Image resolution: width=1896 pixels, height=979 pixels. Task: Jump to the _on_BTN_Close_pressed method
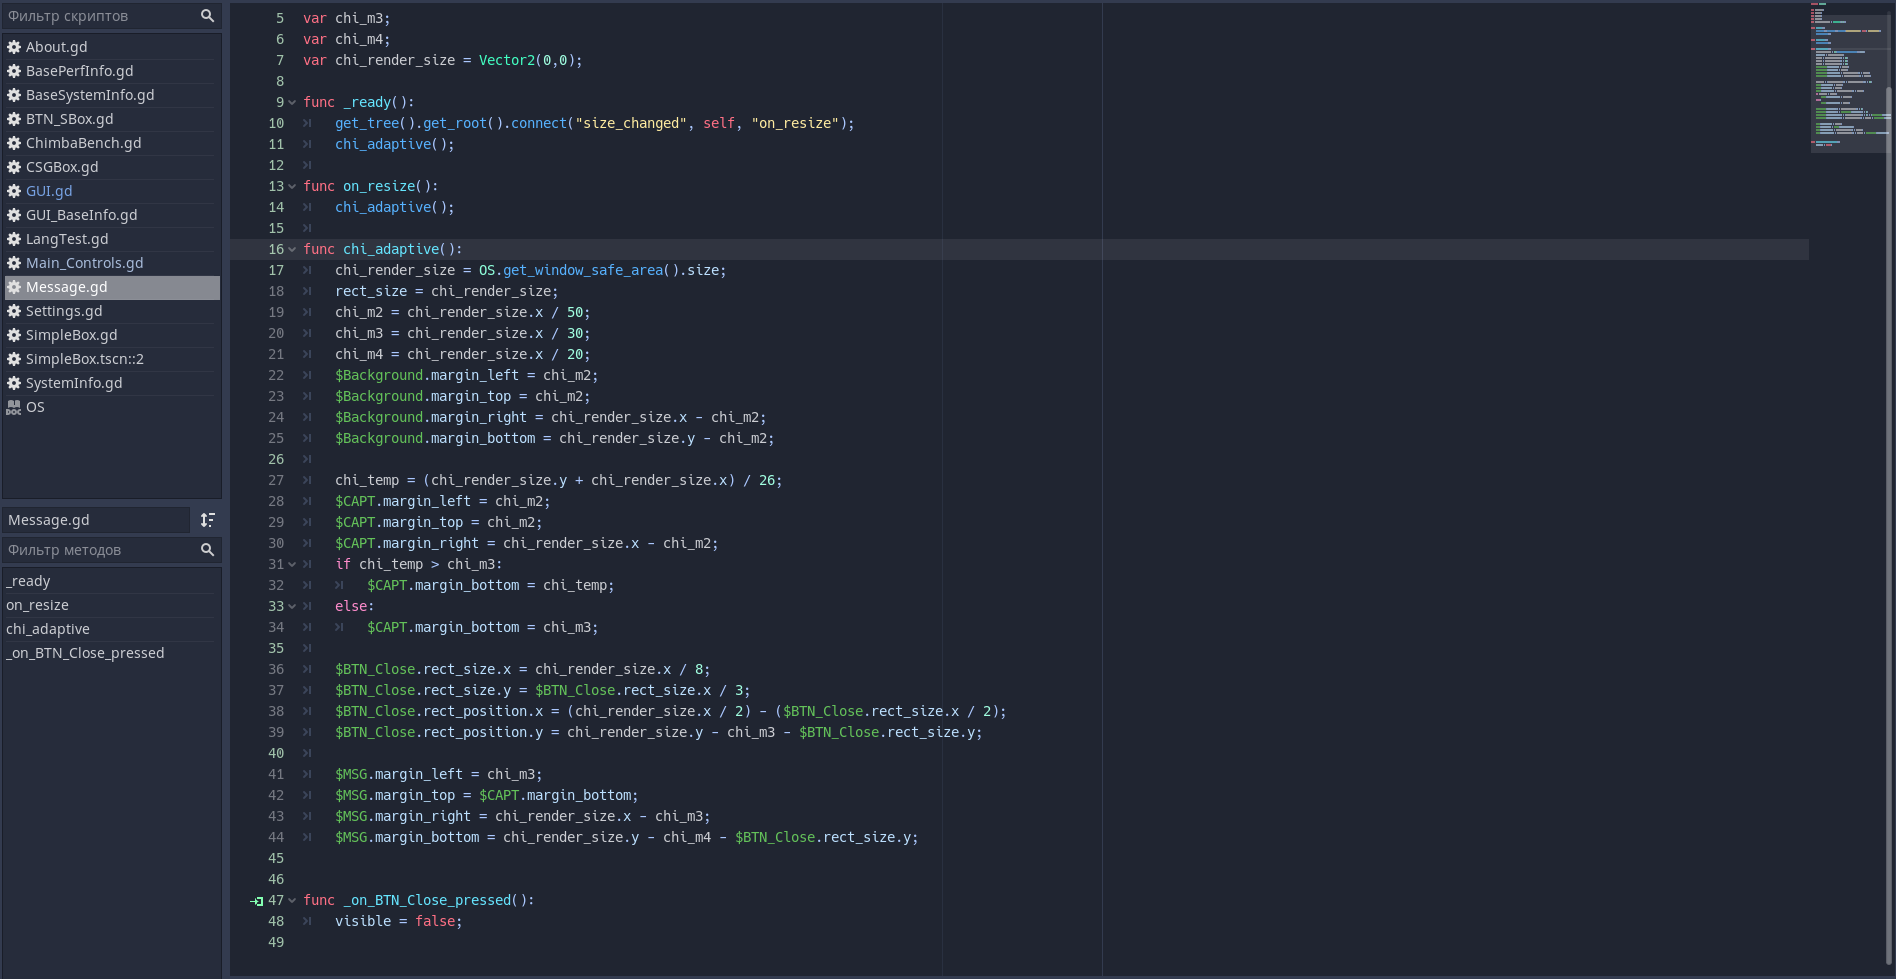pos(85,653)
